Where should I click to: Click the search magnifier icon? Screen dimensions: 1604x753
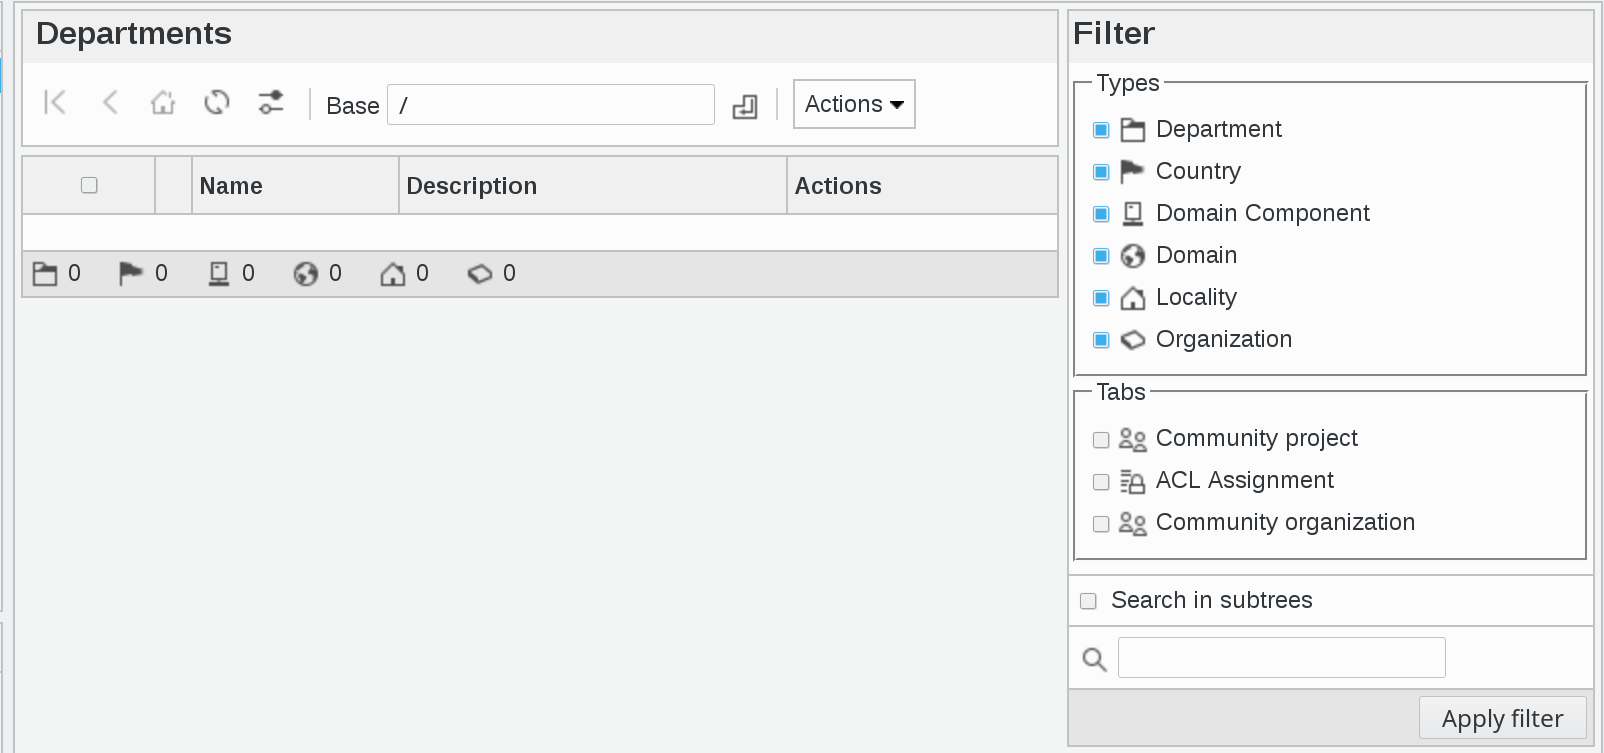tap(1094, 659)
